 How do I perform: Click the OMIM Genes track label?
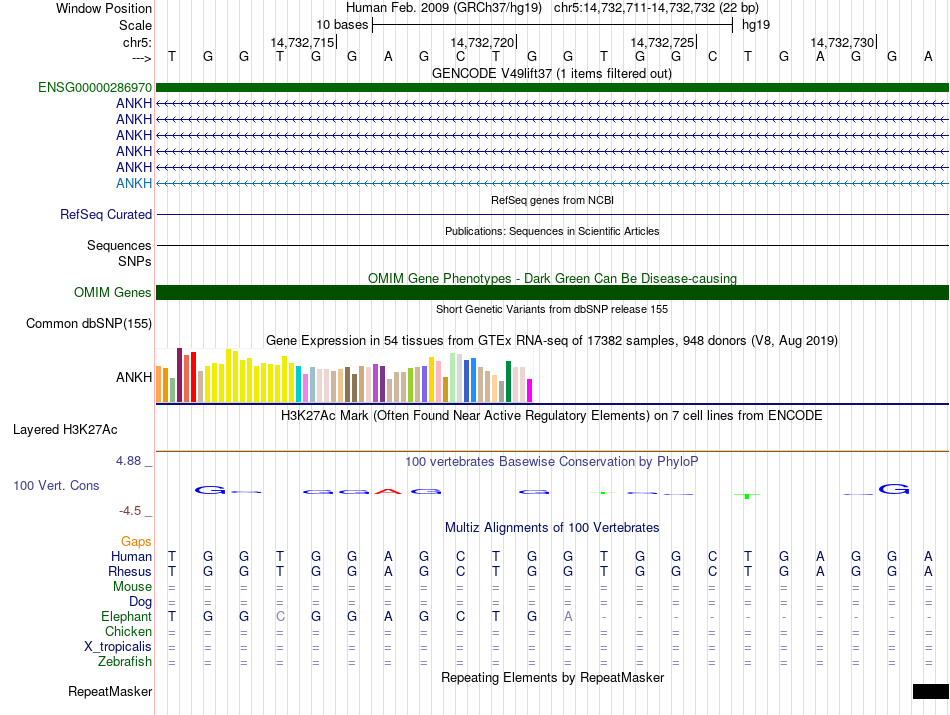click(x=113, y=293)
